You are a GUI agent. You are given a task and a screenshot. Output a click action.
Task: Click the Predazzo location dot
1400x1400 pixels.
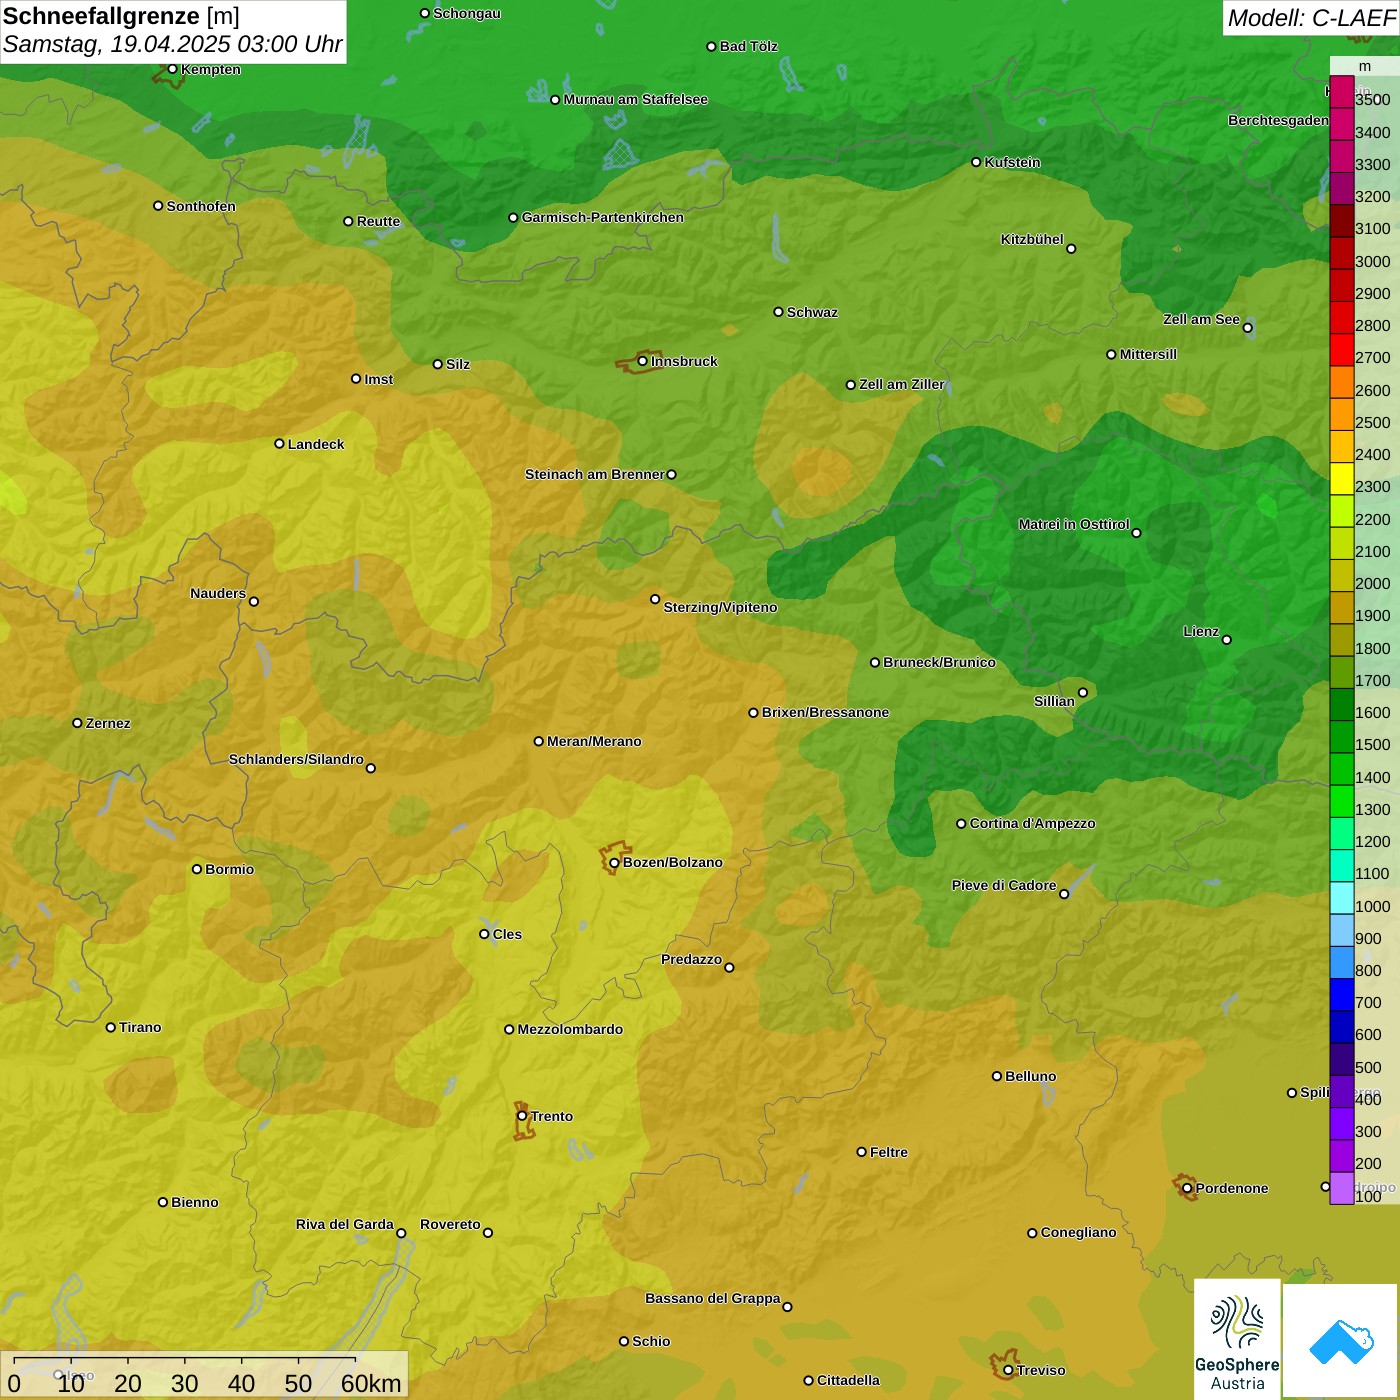(729, 967)
